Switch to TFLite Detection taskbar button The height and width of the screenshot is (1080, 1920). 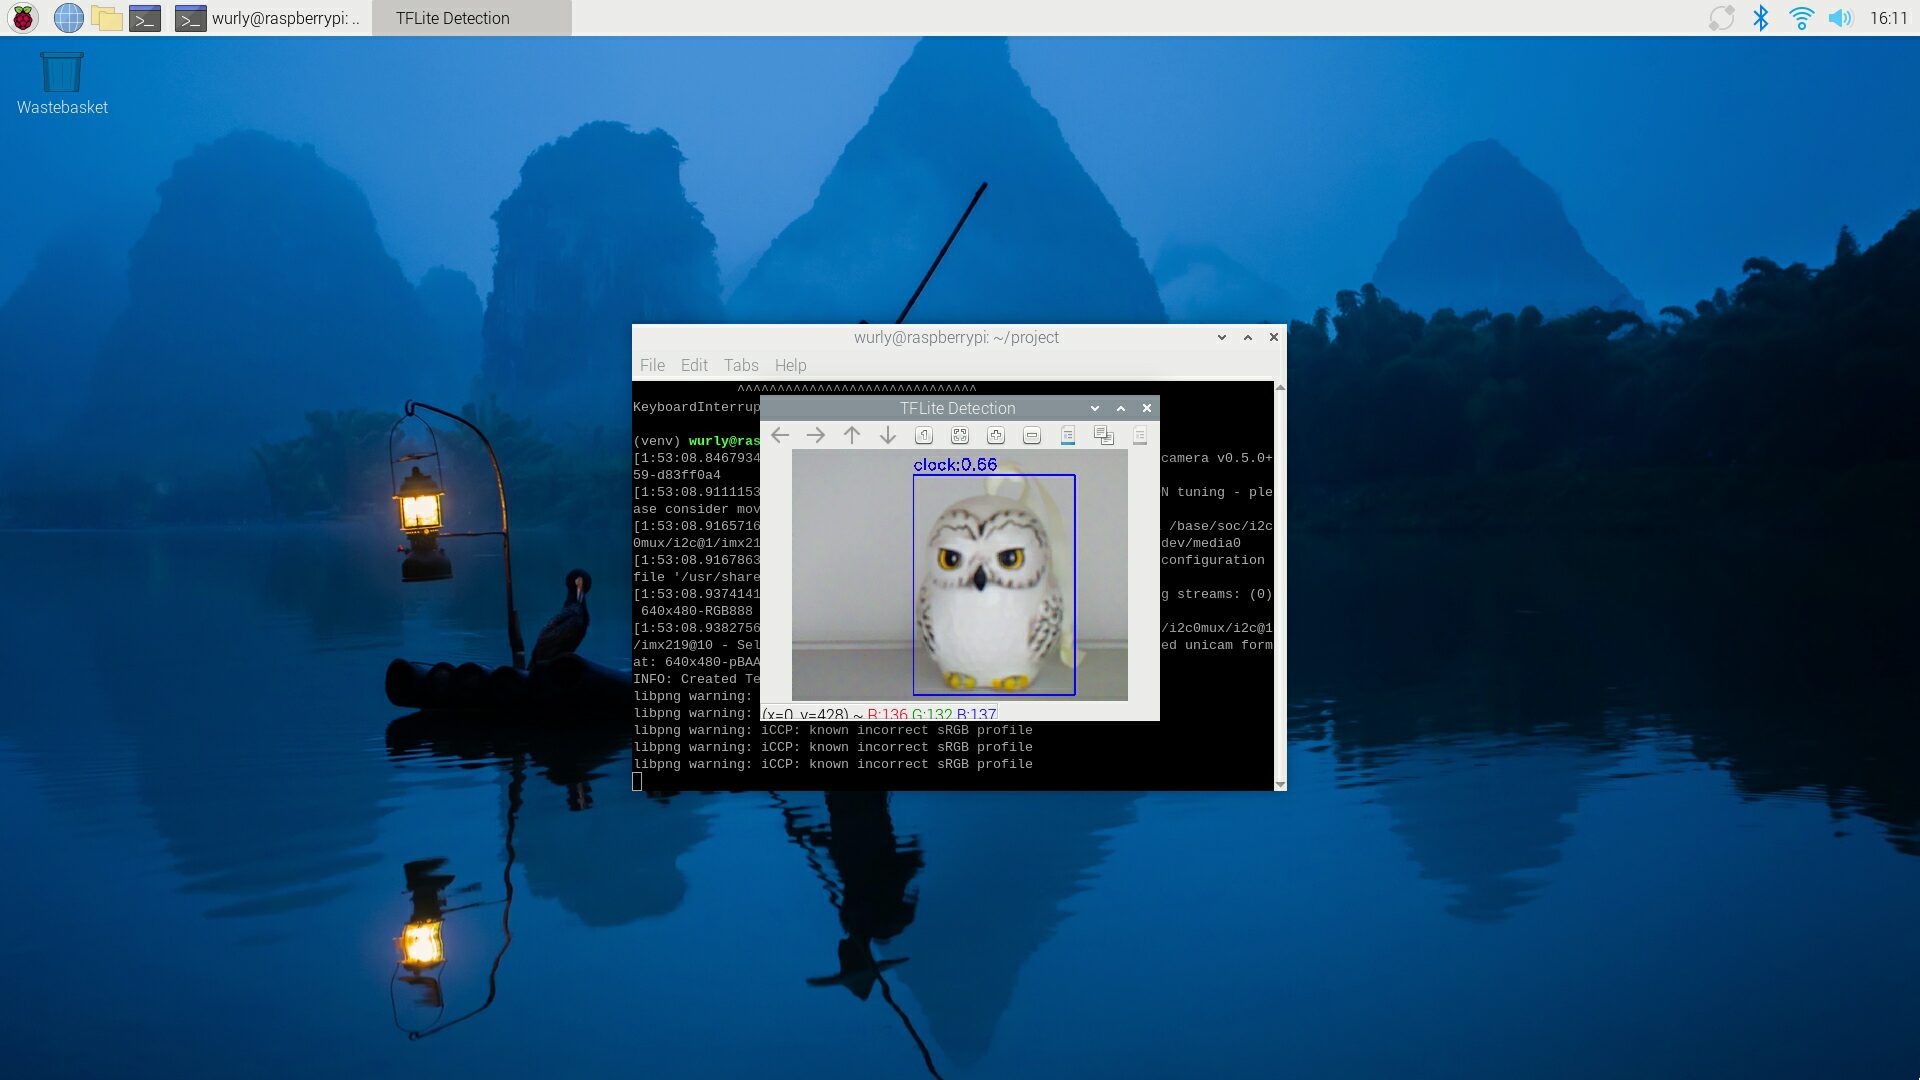coord(471,18)
